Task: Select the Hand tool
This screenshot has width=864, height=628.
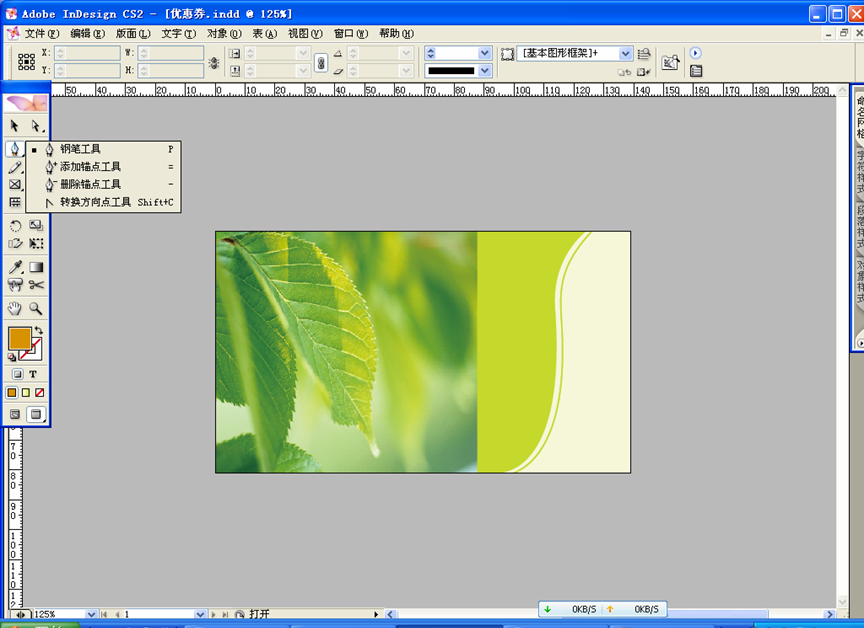Action: point(15,309)
